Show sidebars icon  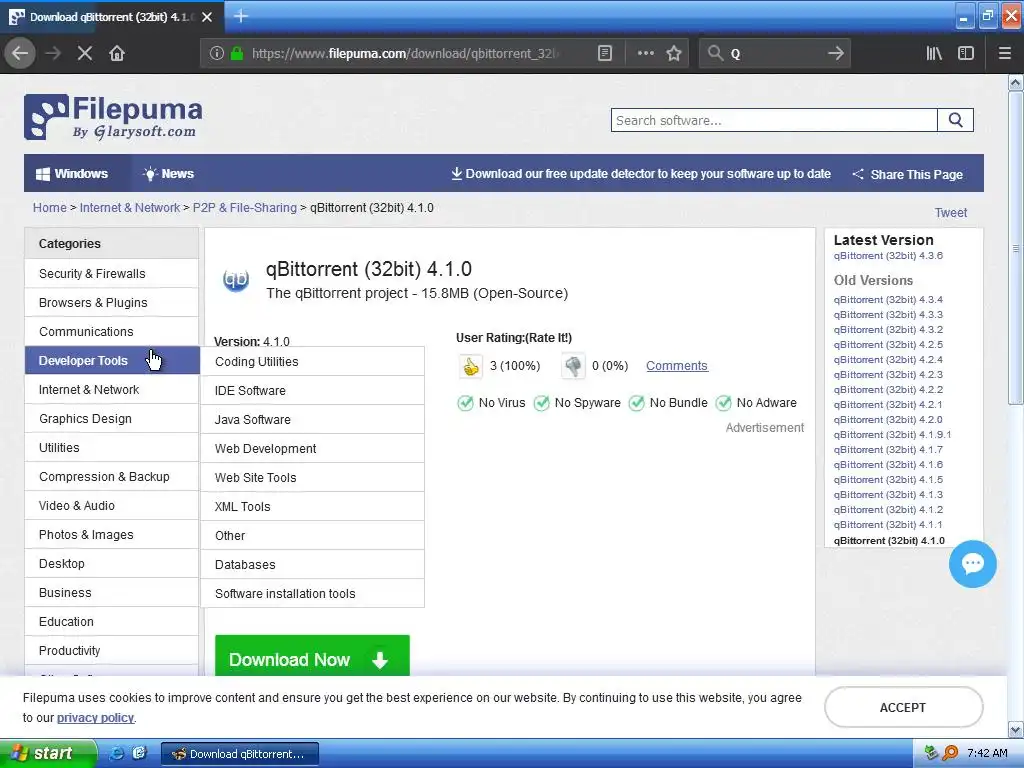click(966, 54)
